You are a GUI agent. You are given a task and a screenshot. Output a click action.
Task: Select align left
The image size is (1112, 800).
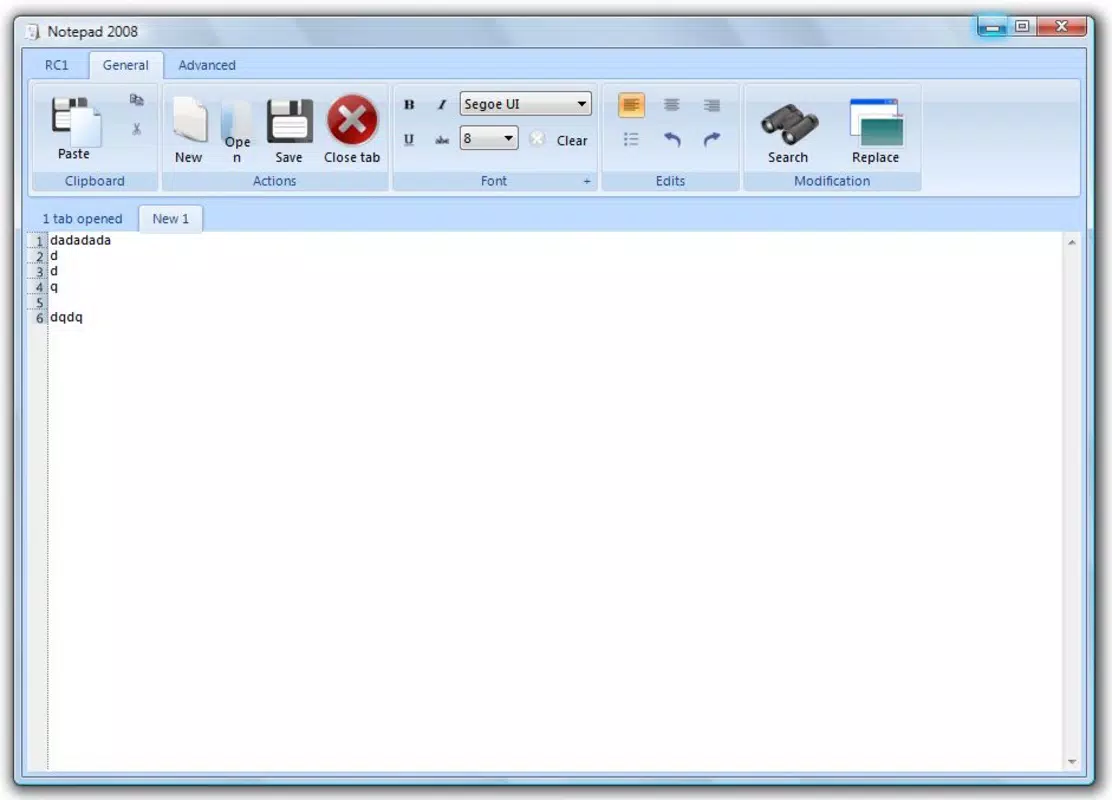[631, 105]
